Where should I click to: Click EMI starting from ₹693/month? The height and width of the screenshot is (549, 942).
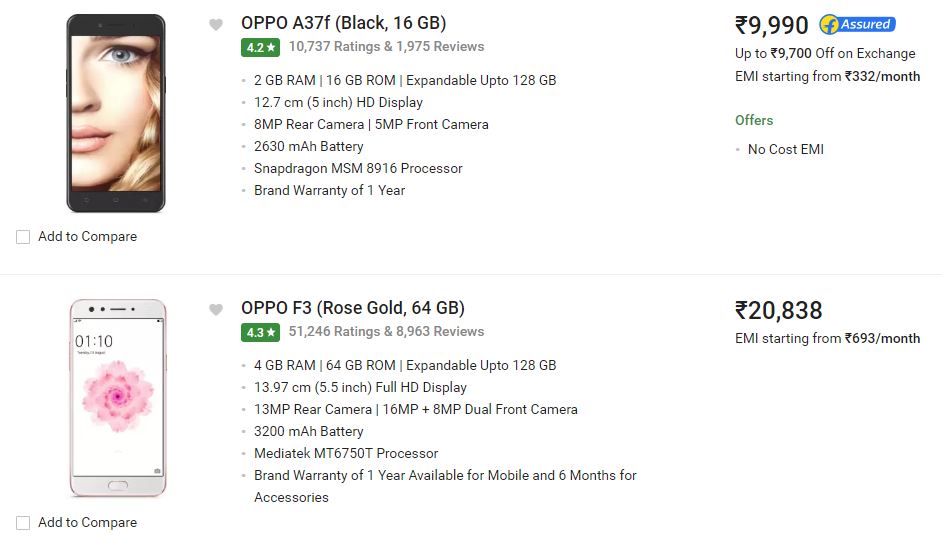tap(827, 338)
